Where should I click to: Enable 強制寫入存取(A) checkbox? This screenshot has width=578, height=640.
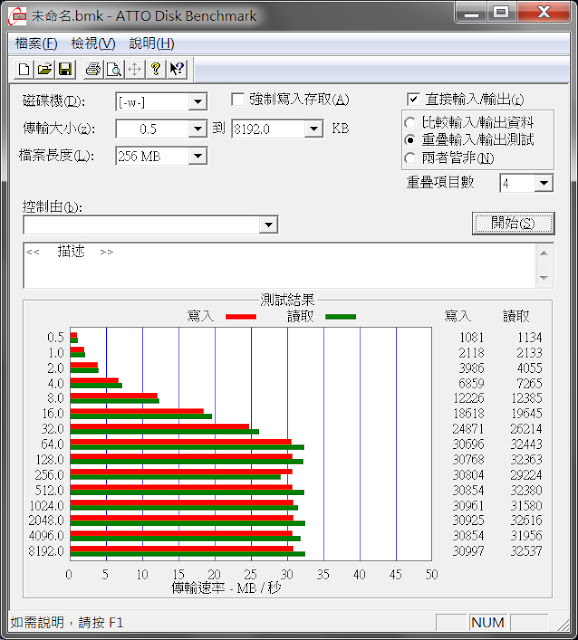[238, 99]
